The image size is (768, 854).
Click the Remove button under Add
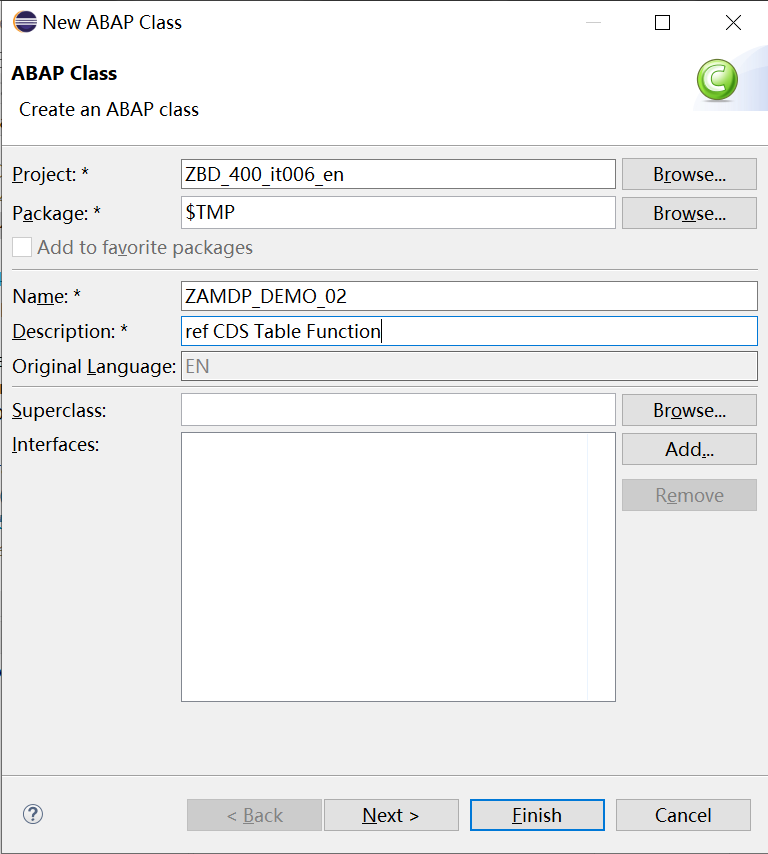tap(689, 495)
